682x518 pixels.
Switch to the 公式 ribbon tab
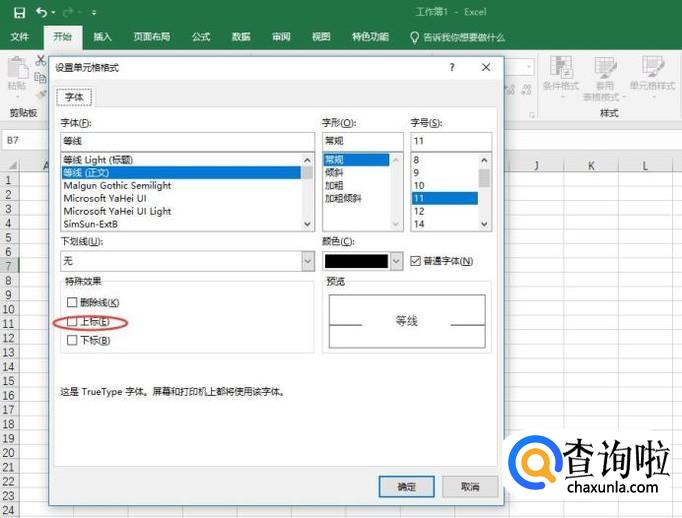coord(201,37)
